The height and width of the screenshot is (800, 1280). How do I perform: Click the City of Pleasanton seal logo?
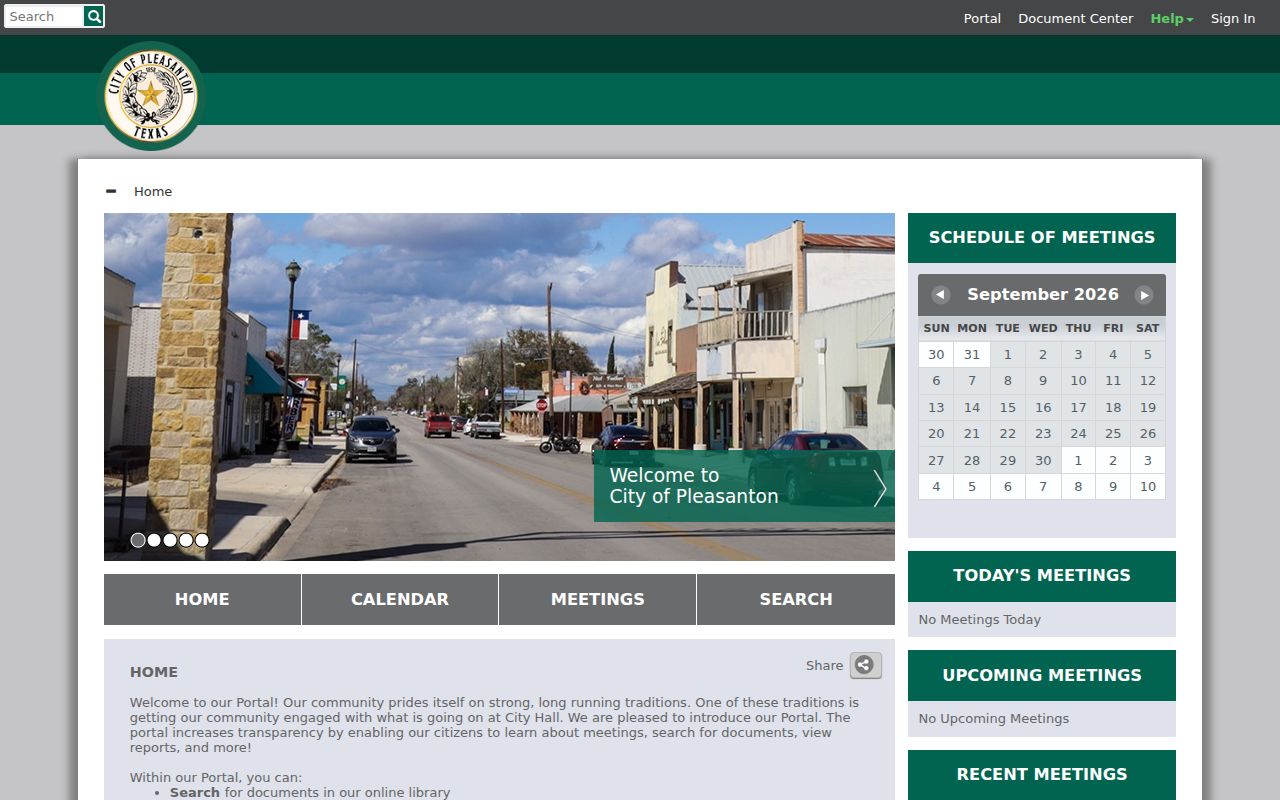click(x=151, y=96)
